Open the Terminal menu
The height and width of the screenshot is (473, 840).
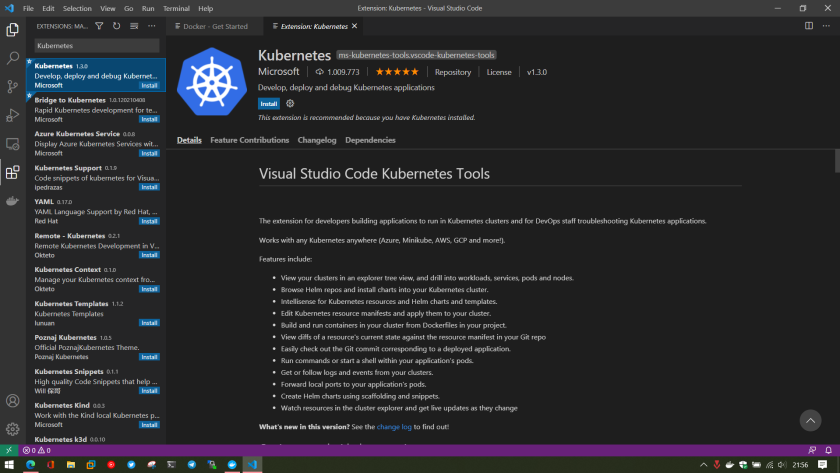pyautogui.click(x=176, y=8)
